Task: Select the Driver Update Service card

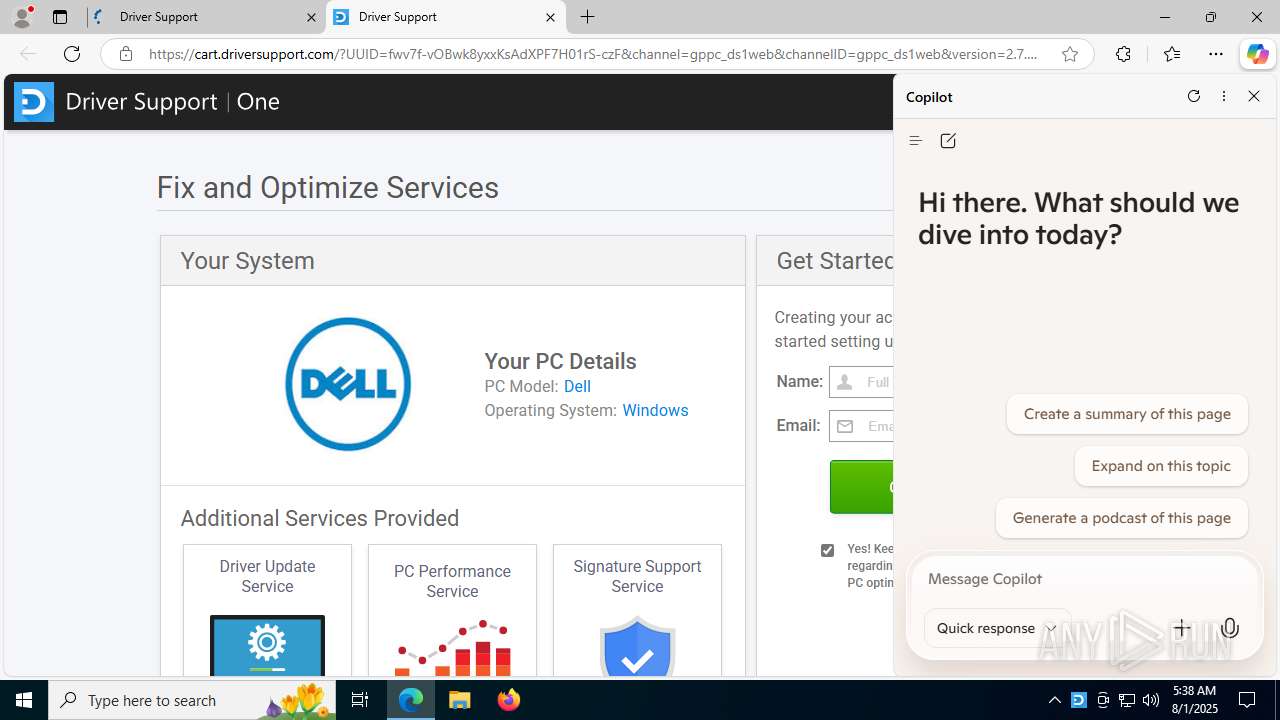Action: point(267,610)
